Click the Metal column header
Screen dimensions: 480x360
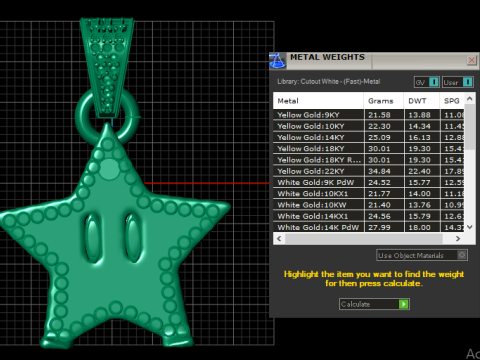click(x=318, y=101)
